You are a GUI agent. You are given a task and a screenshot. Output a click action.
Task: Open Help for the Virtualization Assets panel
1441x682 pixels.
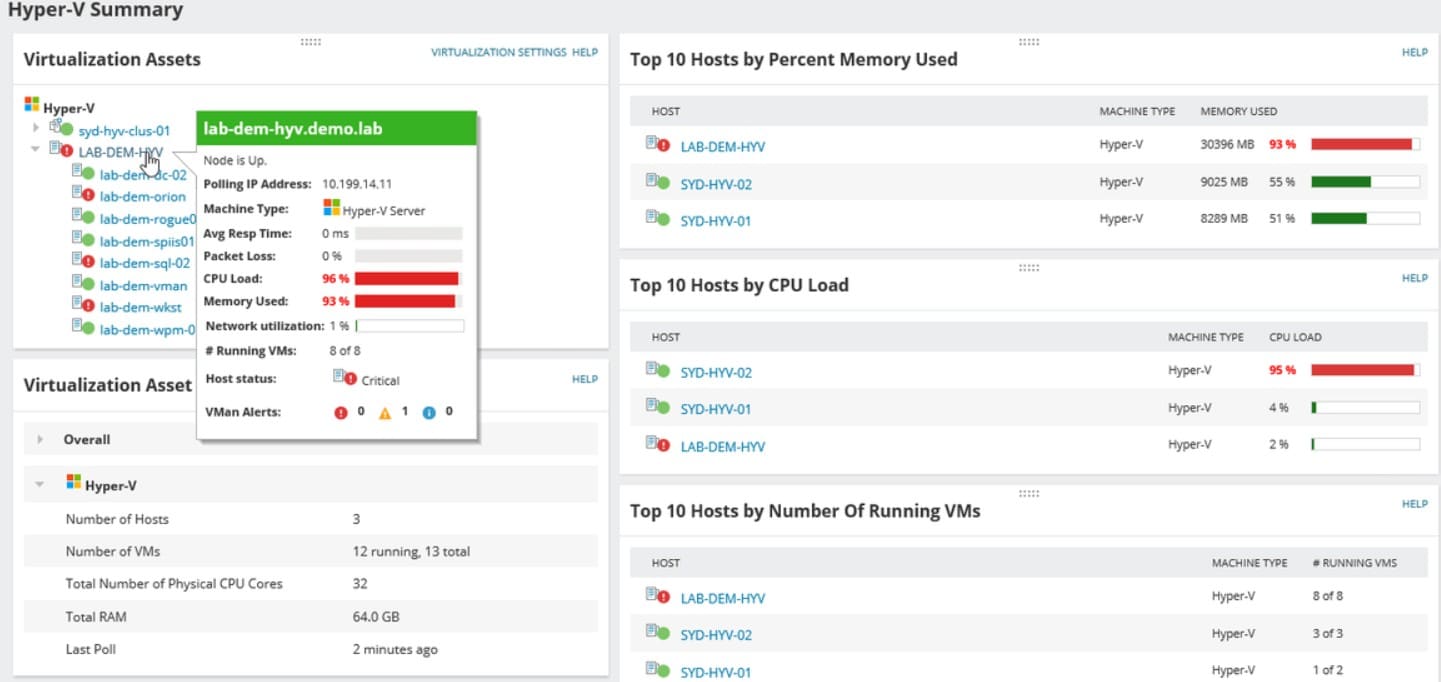pos(585,52)
